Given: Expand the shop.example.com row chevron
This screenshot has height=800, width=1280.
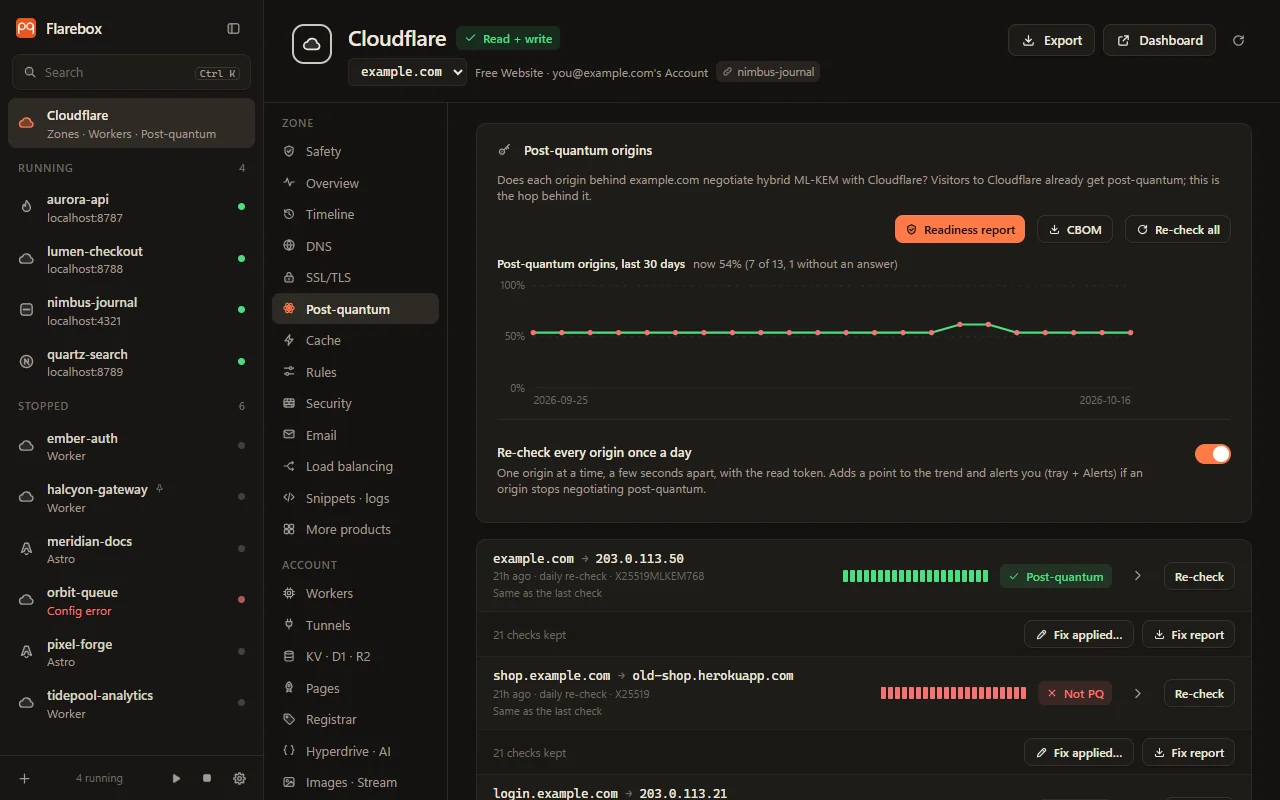Looking at the screenshot, I should point(1137,693).
